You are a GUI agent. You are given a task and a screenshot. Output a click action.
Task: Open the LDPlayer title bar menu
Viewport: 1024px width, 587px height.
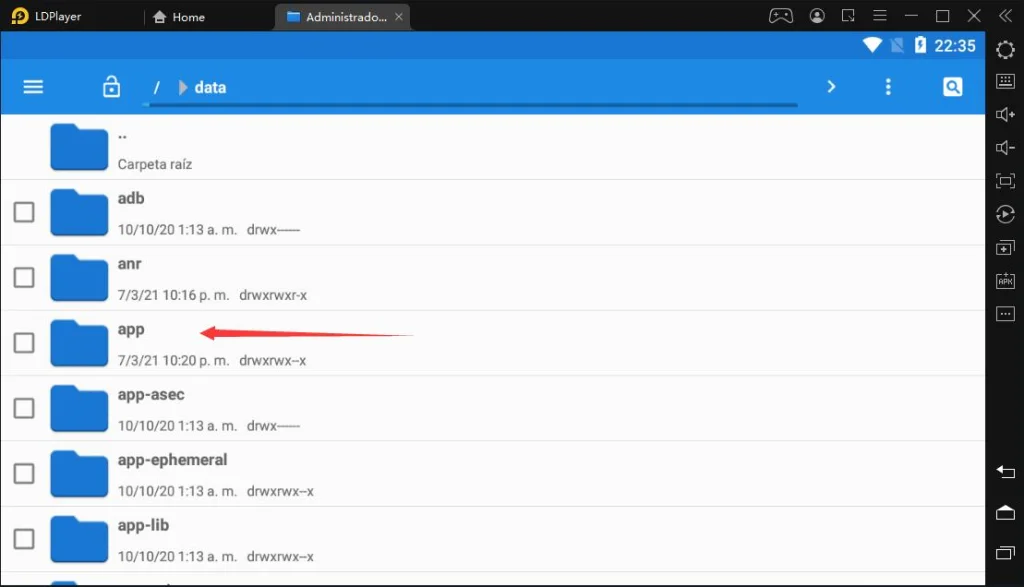click(x=880, y=16)
